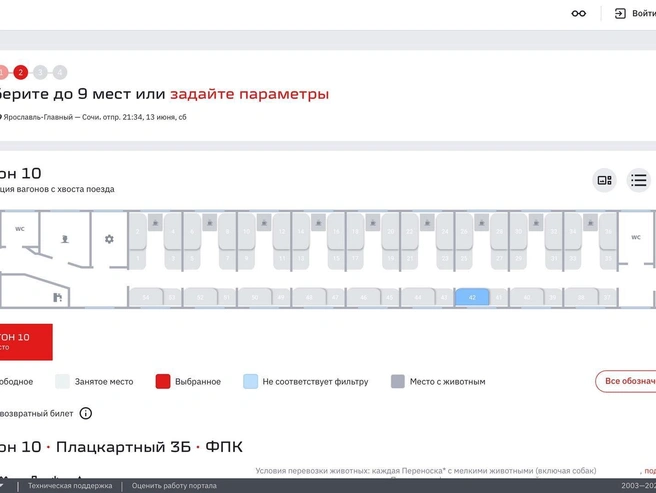Select side seat 41
The height and width of the screenshot is (493, 656).
pos(498,297)
